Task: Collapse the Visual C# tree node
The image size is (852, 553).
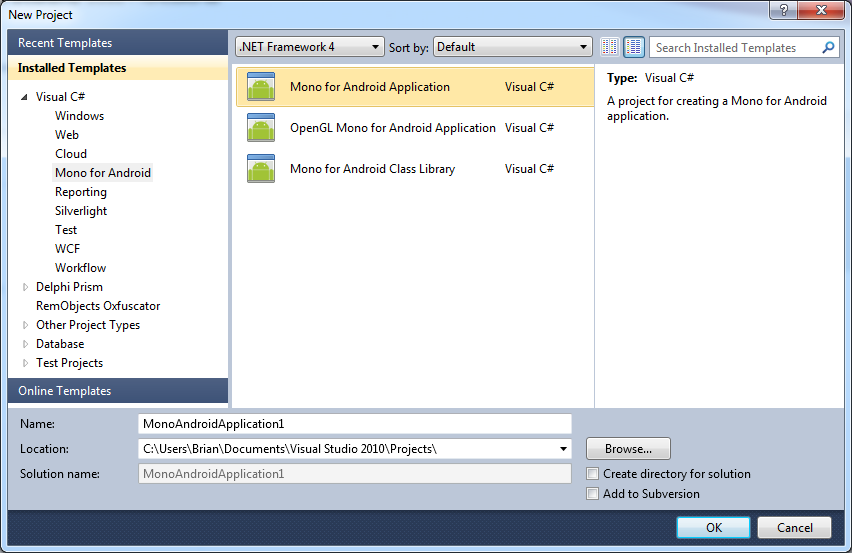Action: tap(24, 97)
